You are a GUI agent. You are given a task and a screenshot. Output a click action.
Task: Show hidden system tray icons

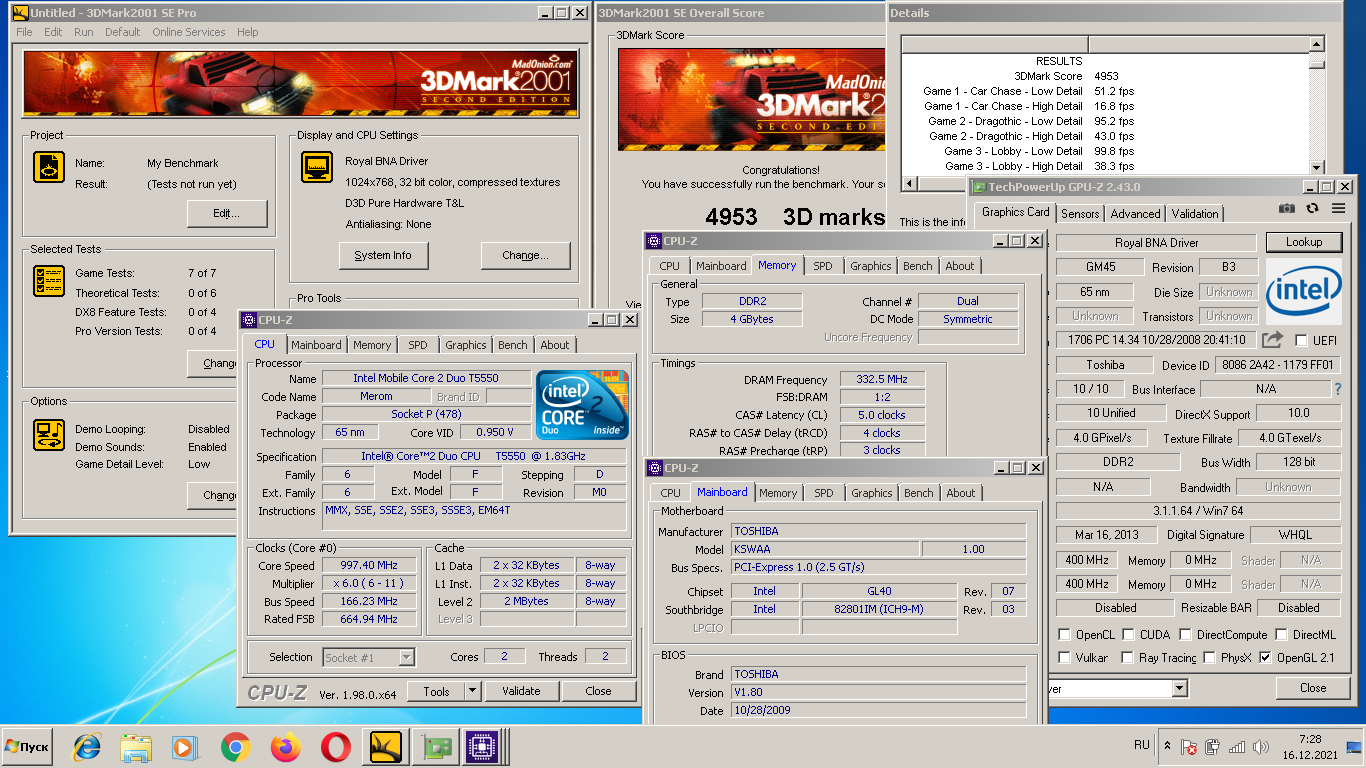pos(1167,746)
